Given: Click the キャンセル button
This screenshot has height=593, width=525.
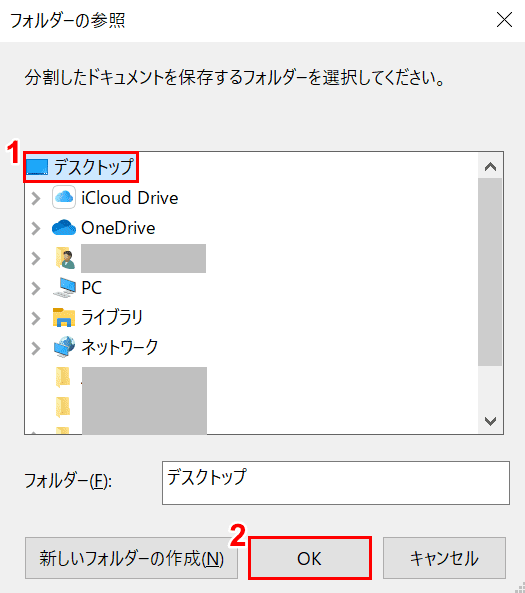Looking at the screenshot, I should (444, 558).
